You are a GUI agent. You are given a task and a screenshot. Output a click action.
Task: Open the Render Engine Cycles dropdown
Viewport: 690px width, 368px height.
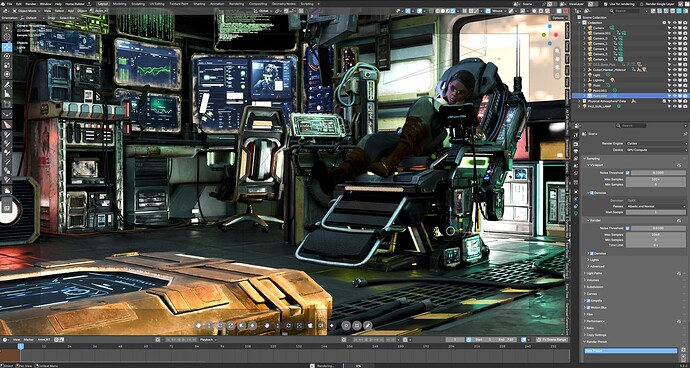pos(656,144)
